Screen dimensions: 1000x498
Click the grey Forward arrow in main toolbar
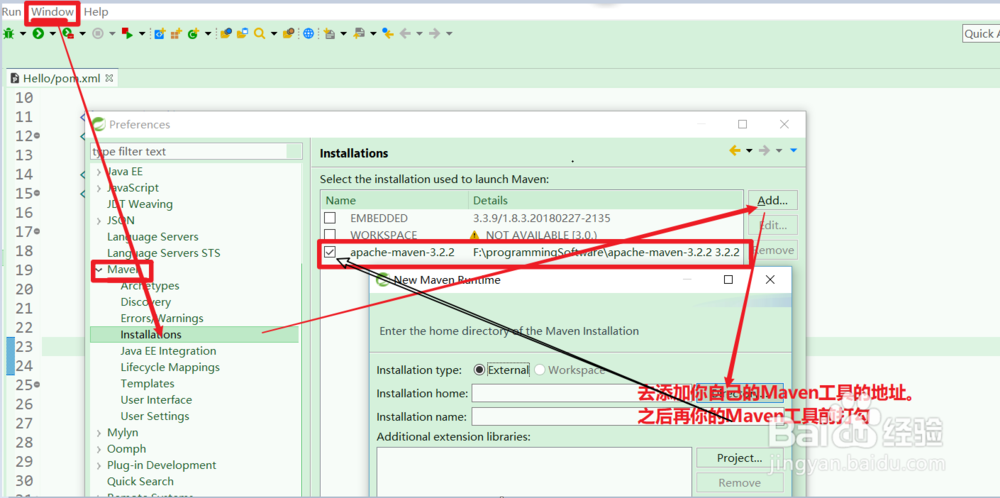click(x=434, y=34)
